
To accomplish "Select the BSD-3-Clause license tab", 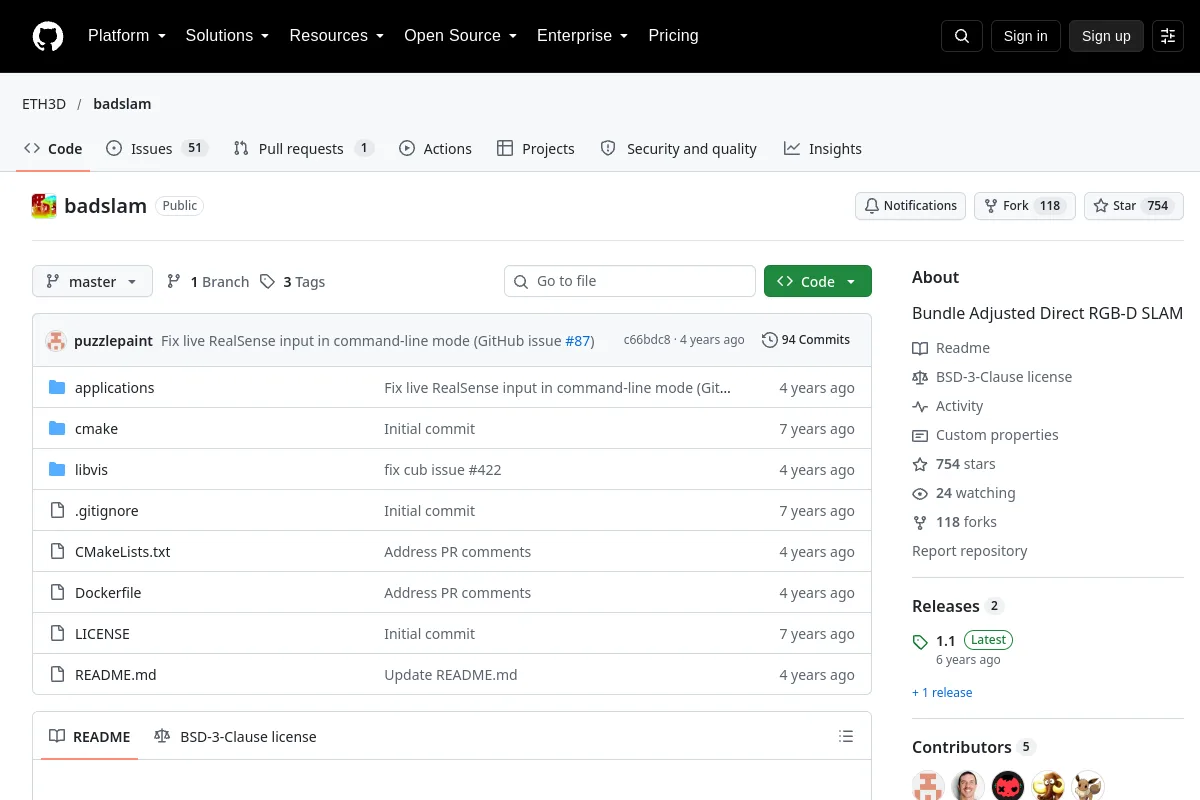I will pyautogui.click(x=235, y=737).
